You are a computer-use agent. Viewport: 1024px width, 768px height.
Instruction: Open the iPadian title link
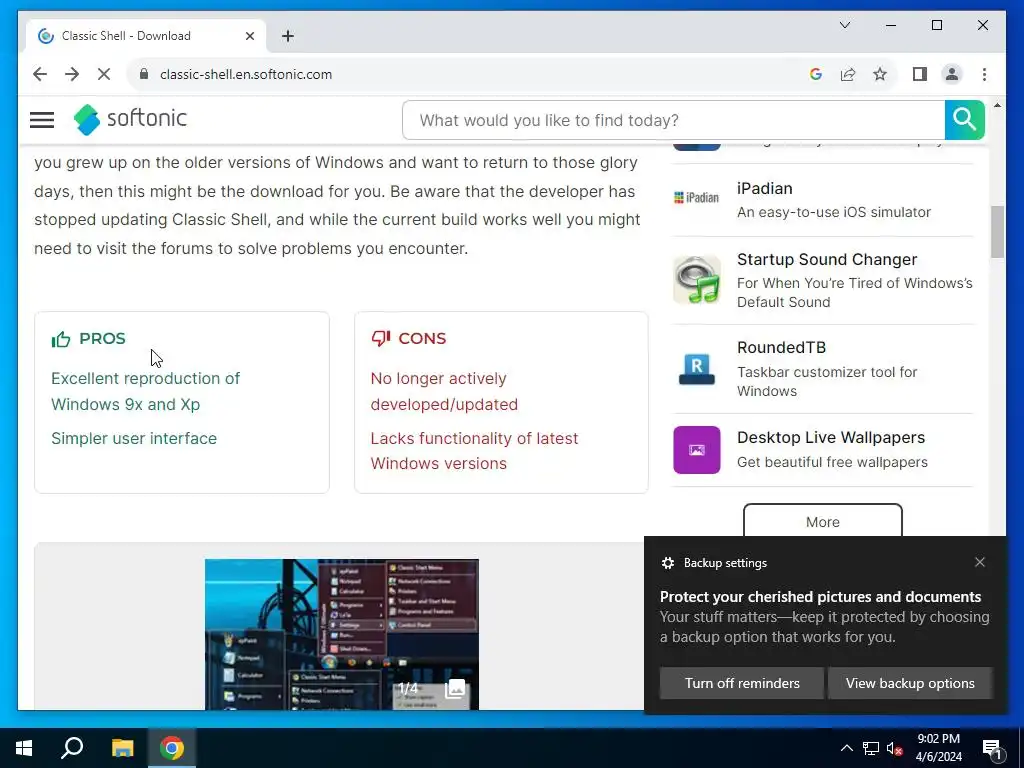(x=765, y=188)
